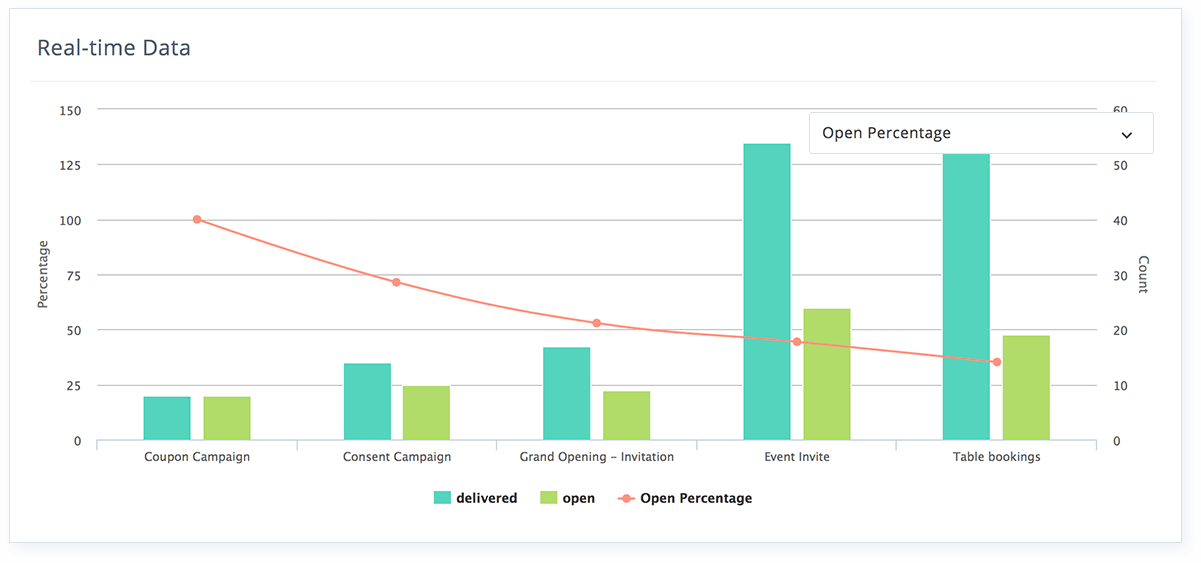Click the Grand Opening – Invitation open bar
Image resolution: width=1201 pixels, height=563 pixels.
626,416
